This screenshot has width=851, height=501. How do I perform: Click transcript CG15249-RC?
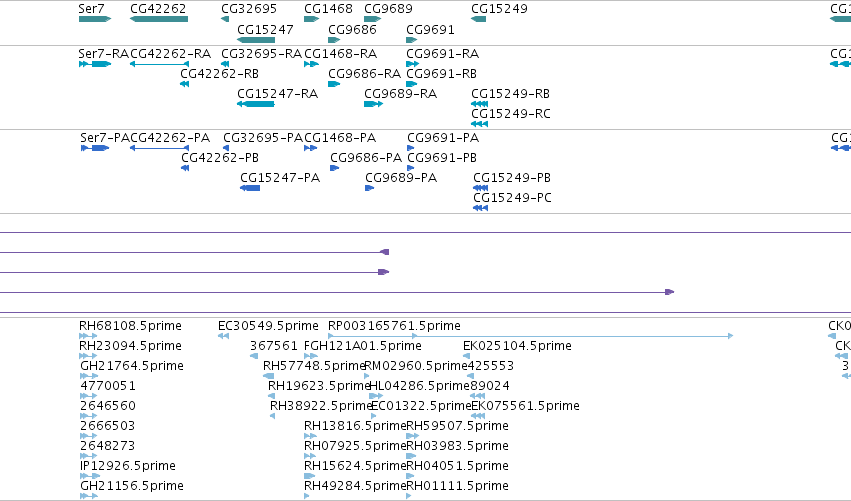pos(511,114)
